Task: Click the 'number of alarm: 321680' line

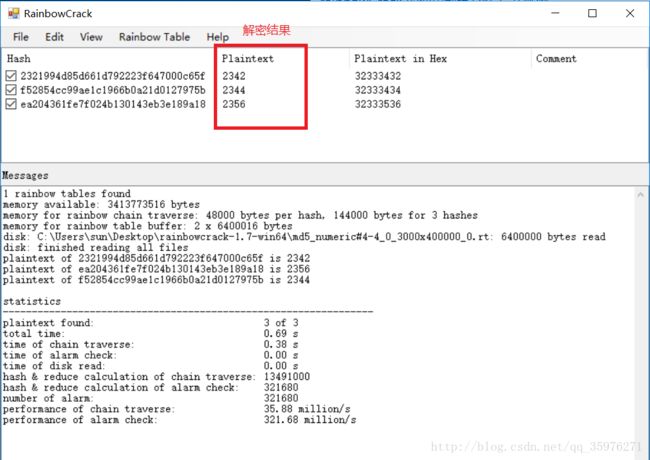Action: [x=151, y=398]
